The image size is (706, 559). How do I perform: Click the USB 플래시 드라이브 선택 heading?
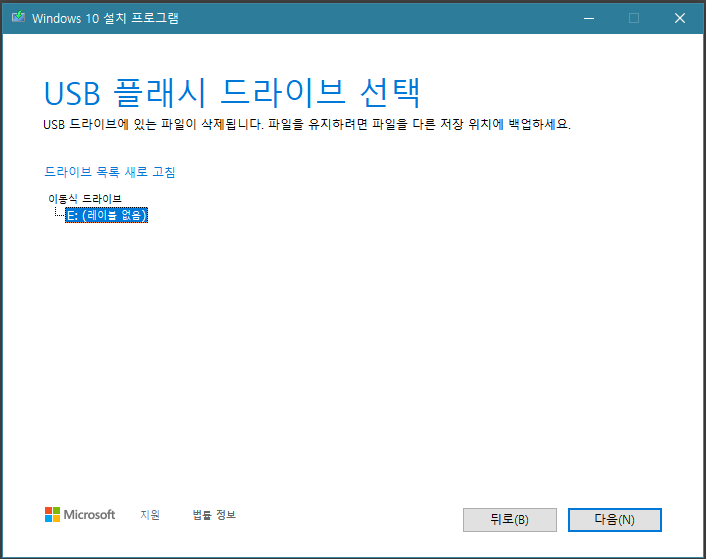tap(232, 93)
